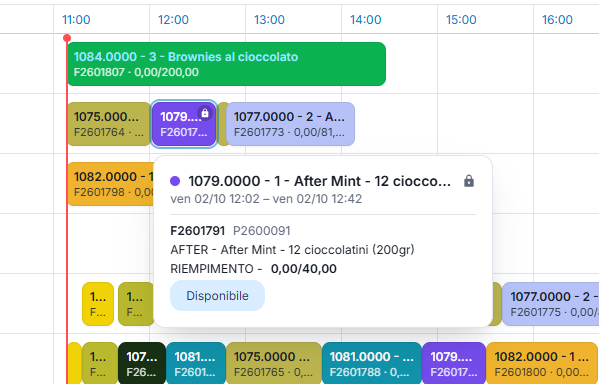Click the Disponibile status badge
The width and height of the screenshot is (599, 384).
(x=217, y=295)
